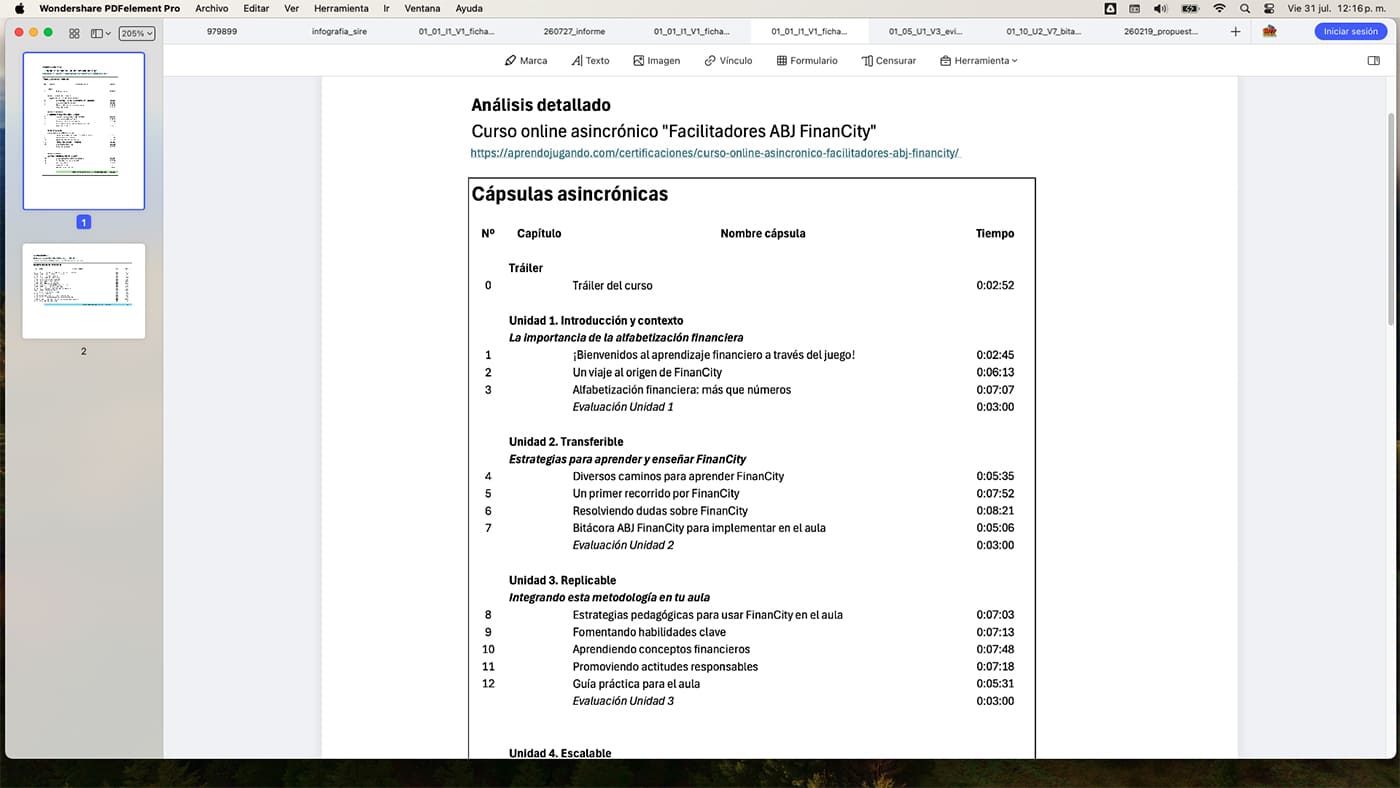Screen dimensions: 1400x788
Task: Click 'Fomentando habilidades clave' row
Action: [x=649, y=632]
